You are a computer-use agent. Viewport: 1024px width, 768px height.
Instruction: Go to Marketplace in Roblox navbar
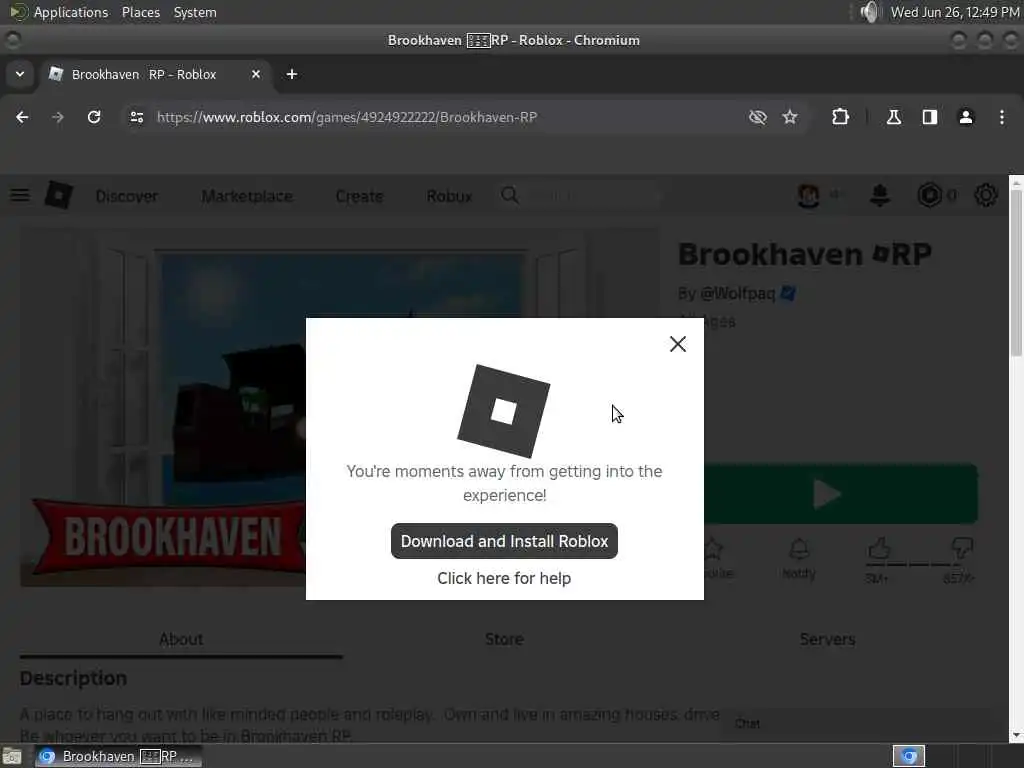coord(247,196)
